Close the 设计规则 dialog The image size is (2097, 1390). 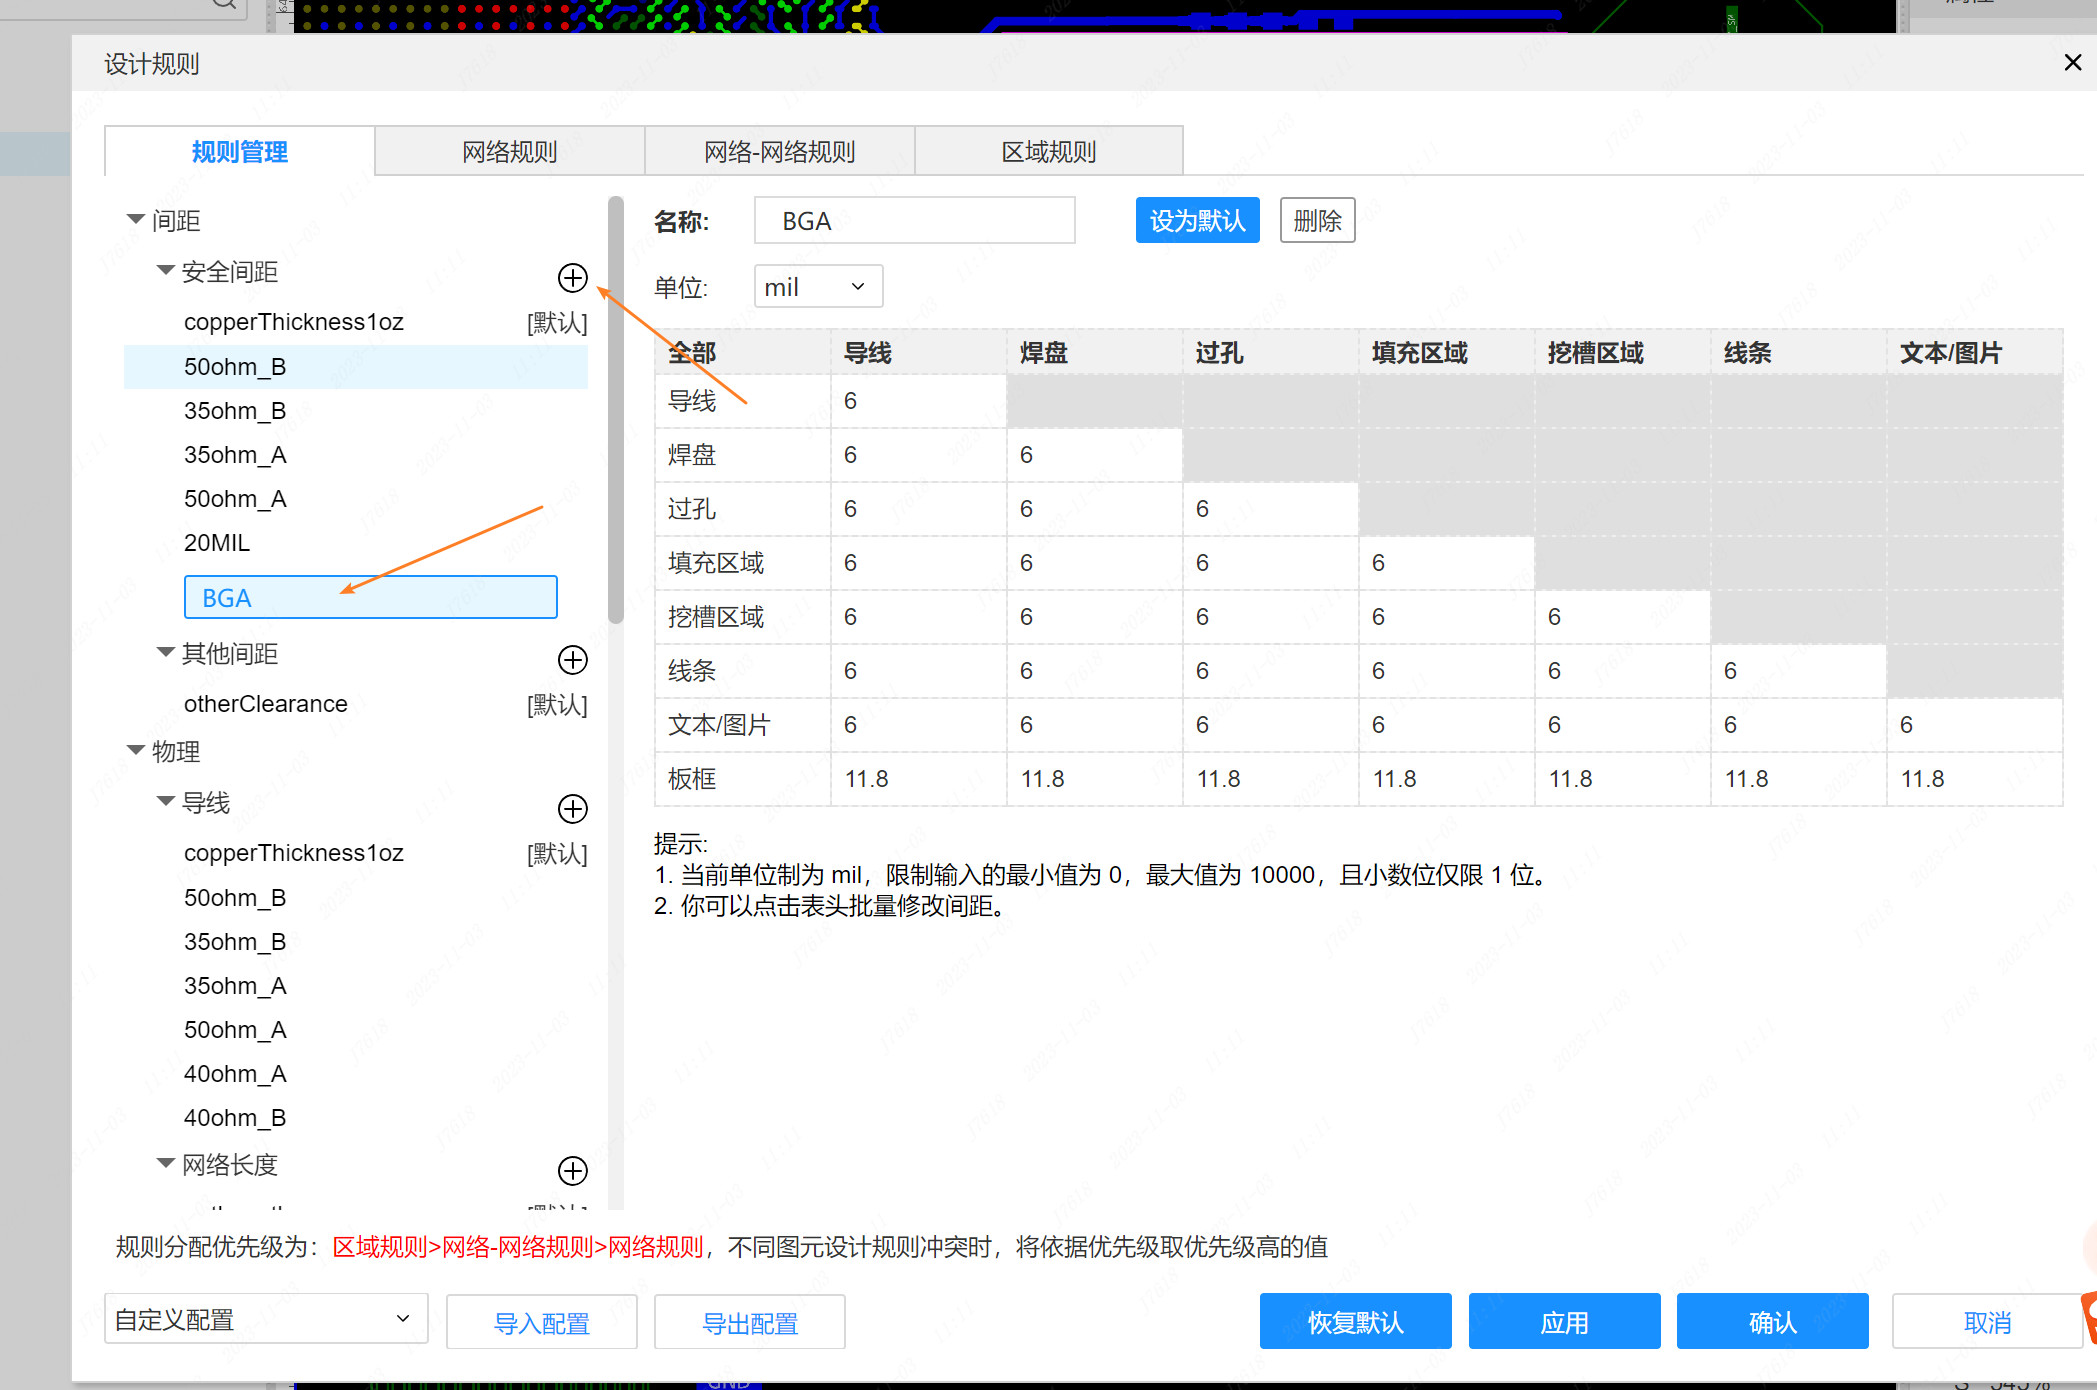pos(2073,63)
